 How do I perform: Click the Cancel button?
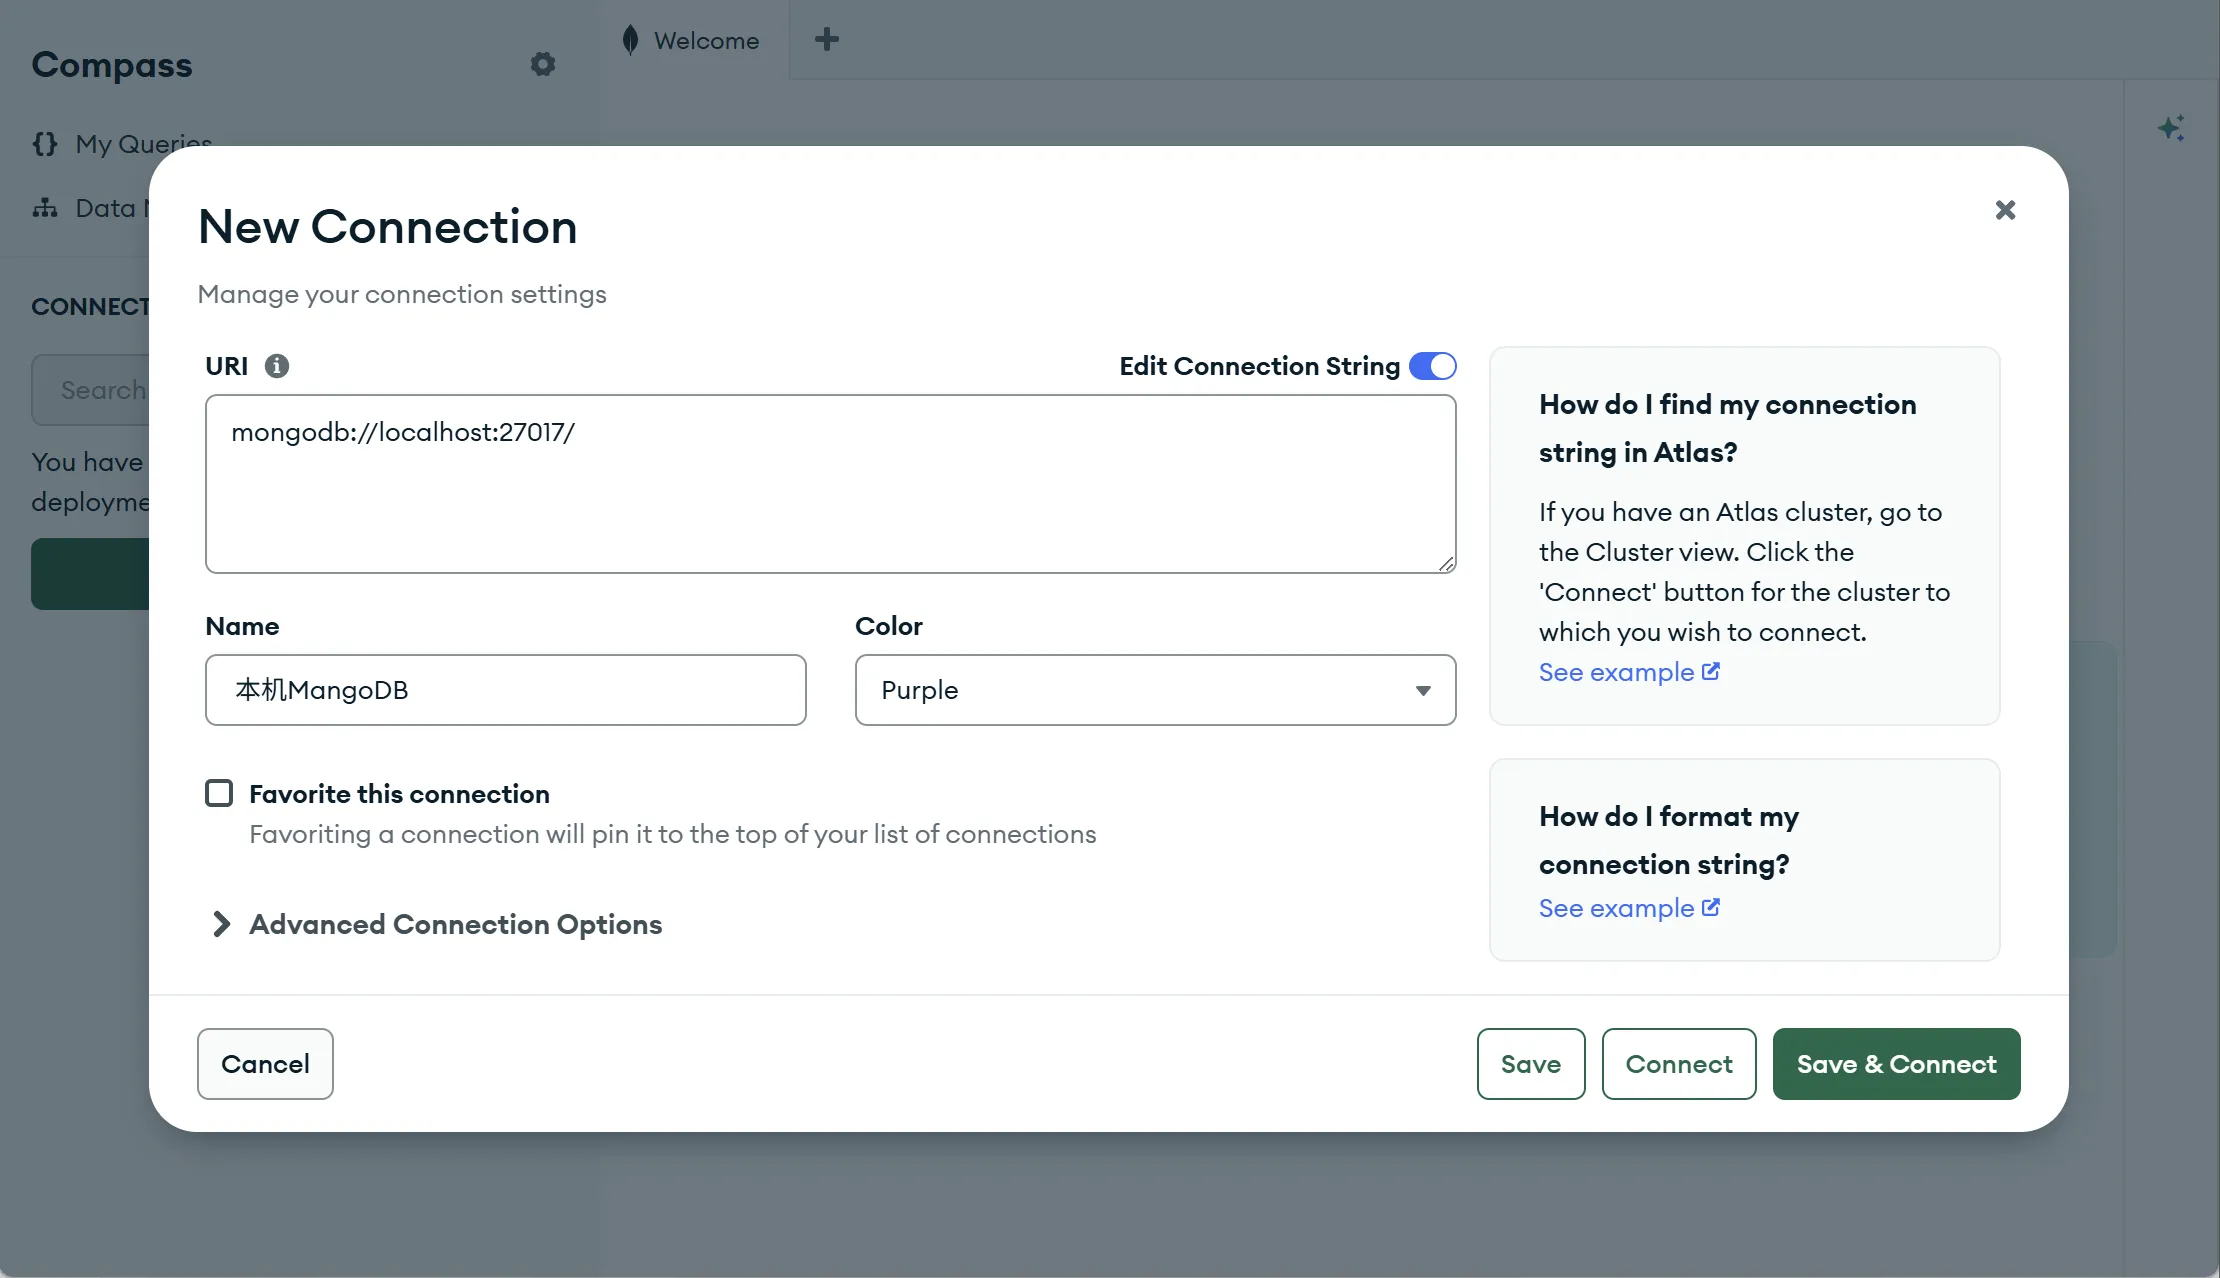click(x=265, y=1064)
